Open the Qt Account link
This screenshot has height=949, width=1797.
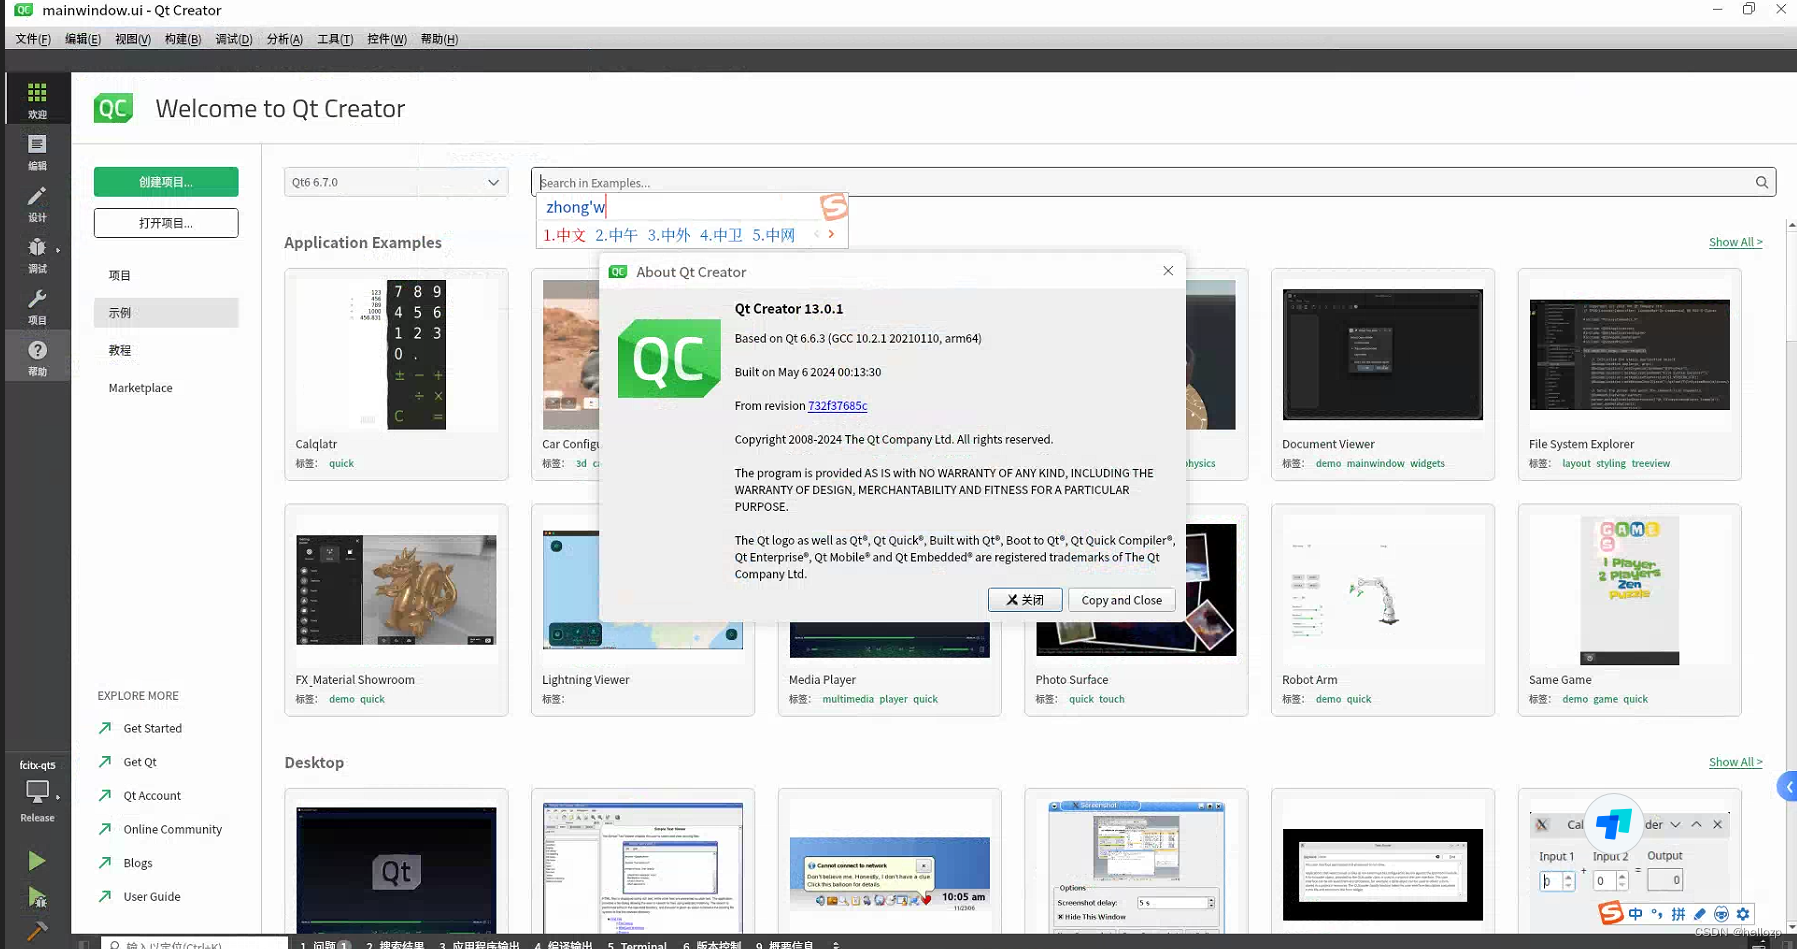(x=152, y=796)
